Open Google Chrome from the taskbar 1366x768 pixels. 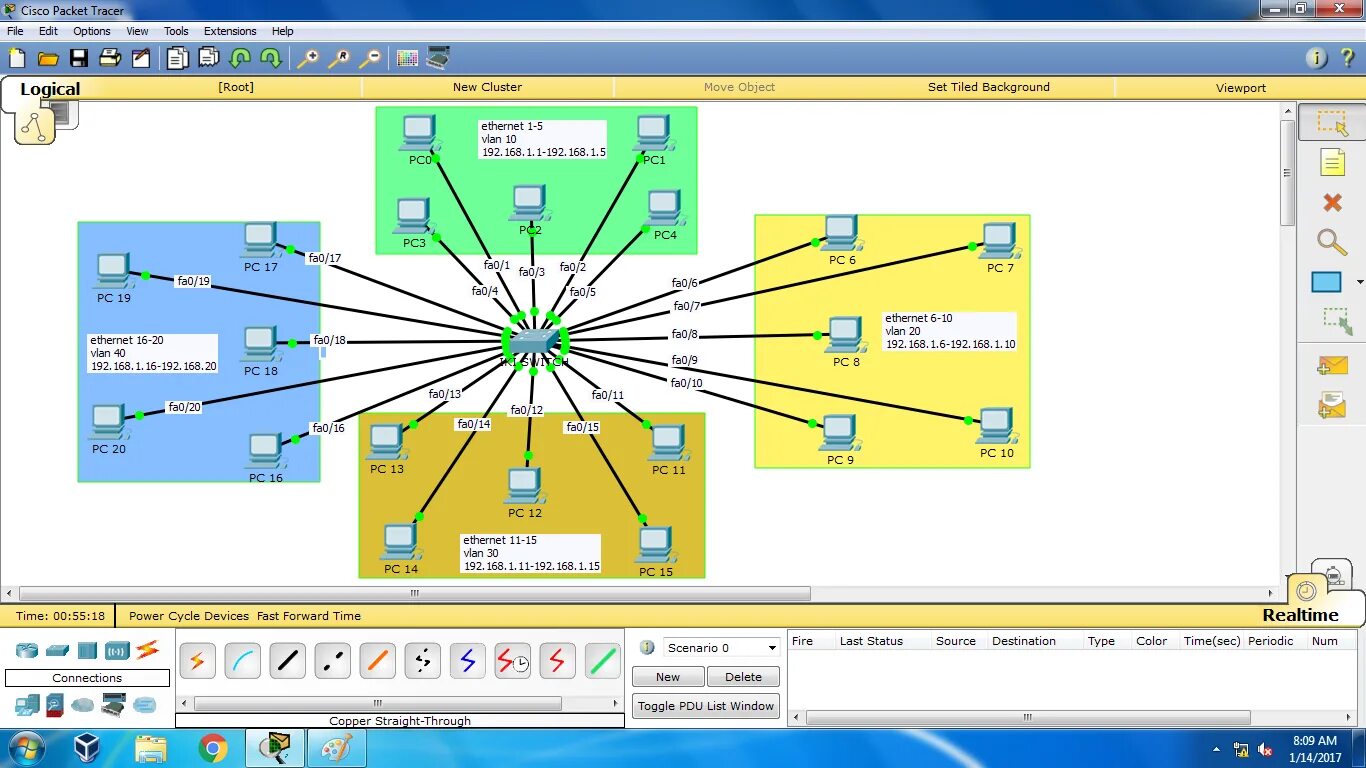point(212,748)
